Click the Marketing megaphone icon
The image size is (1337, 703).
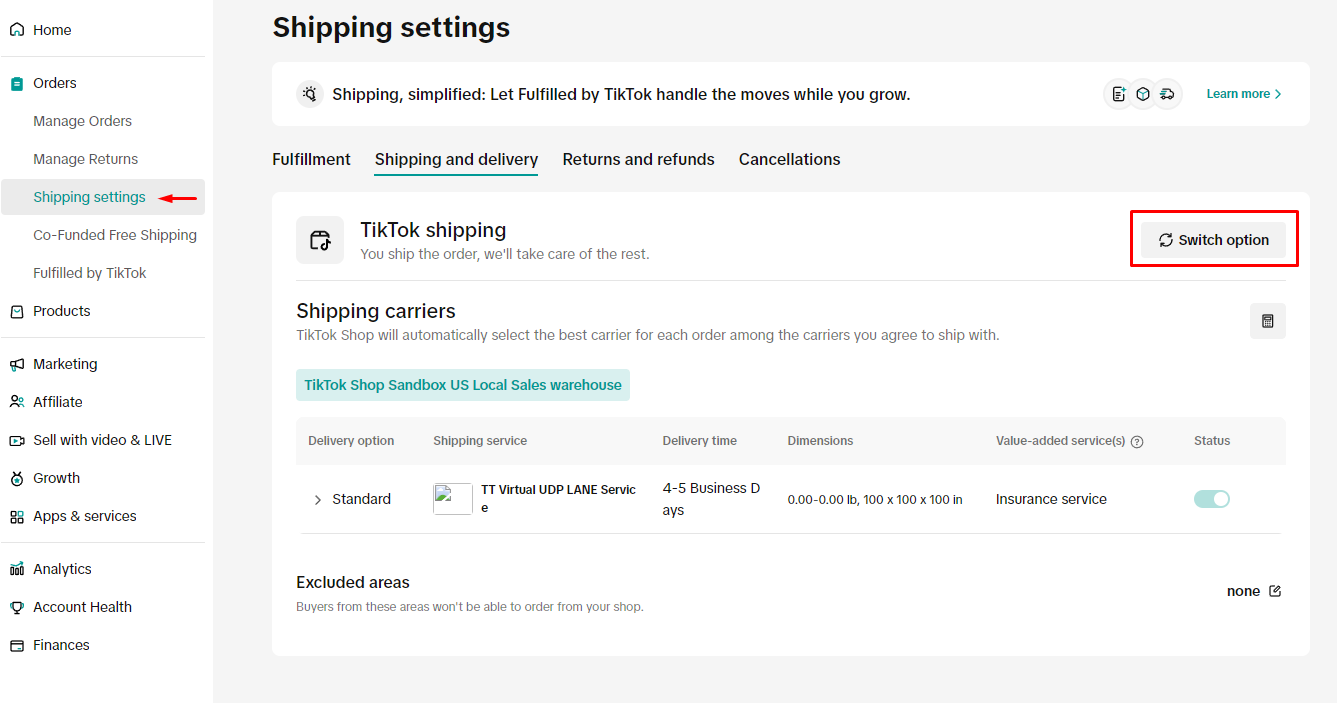tap(17, 364)
